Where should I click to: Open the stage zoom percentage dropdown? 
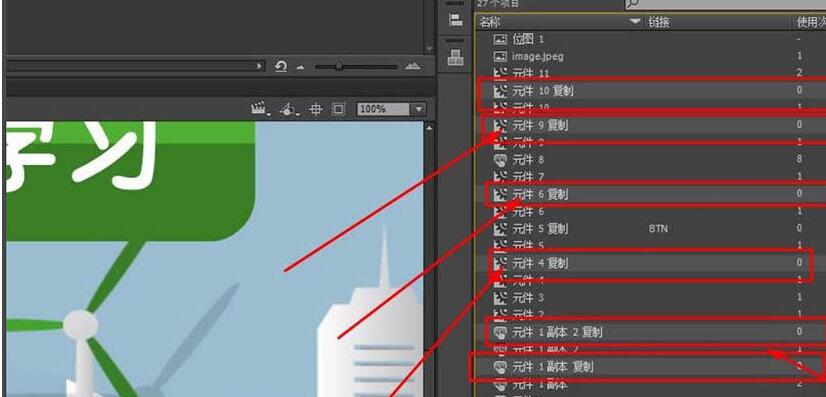click(x=419, y=110)
